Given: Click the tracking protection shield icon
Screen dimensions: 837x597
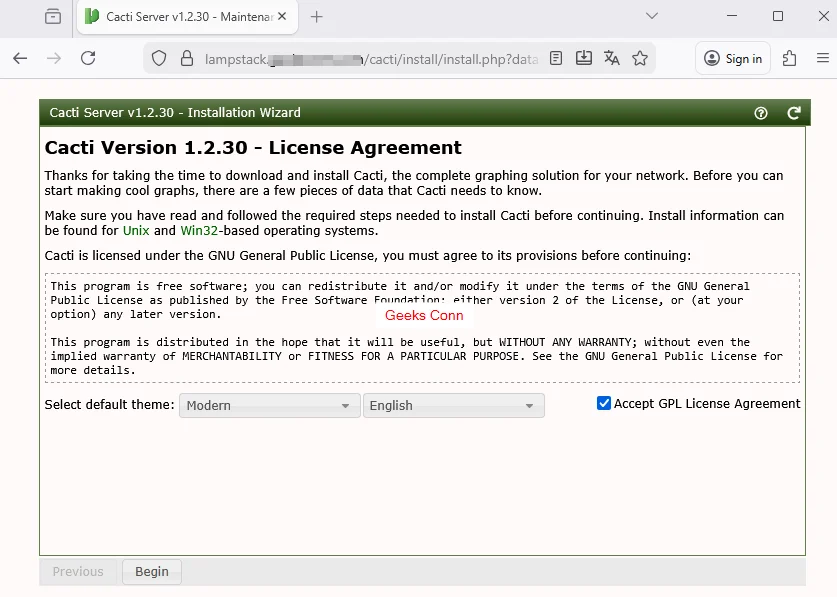Looking at the screenshot, I should 159,58.
